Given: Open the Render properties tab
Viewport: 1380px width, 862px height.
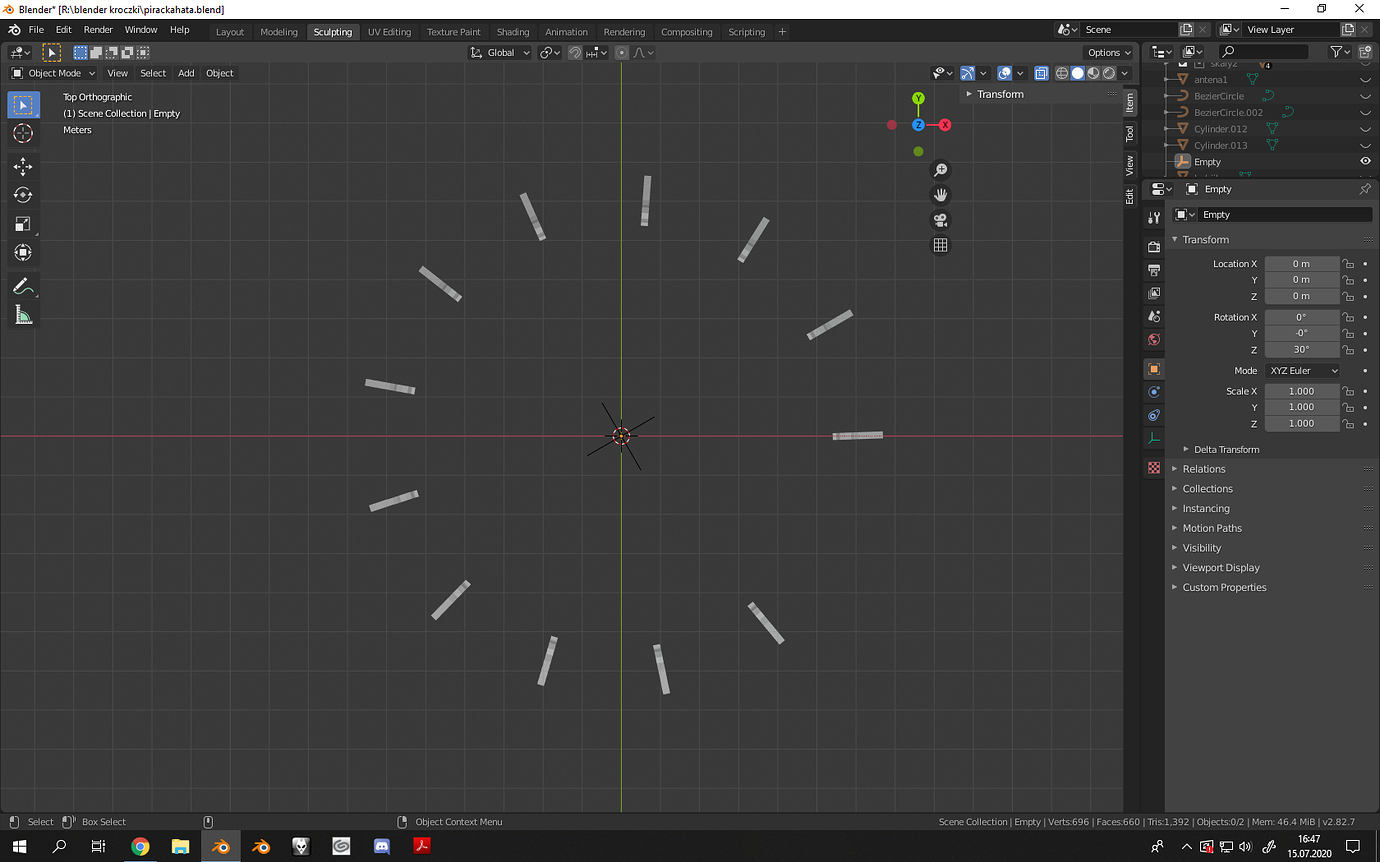Looking at the screenshot, I should 1154,246.
